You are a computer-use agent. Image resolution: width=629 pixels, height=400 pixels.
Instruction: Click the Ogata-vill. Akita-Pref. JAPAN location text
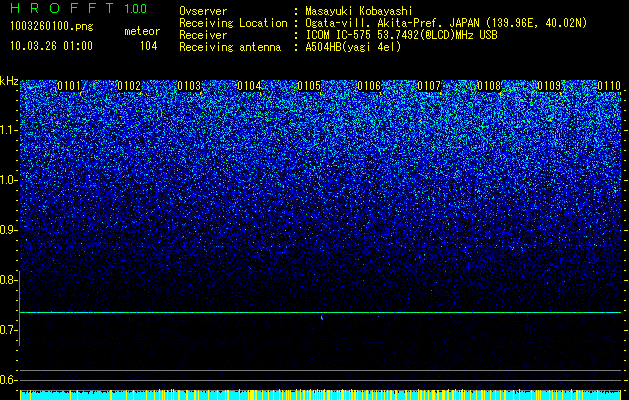pos(446,23)
